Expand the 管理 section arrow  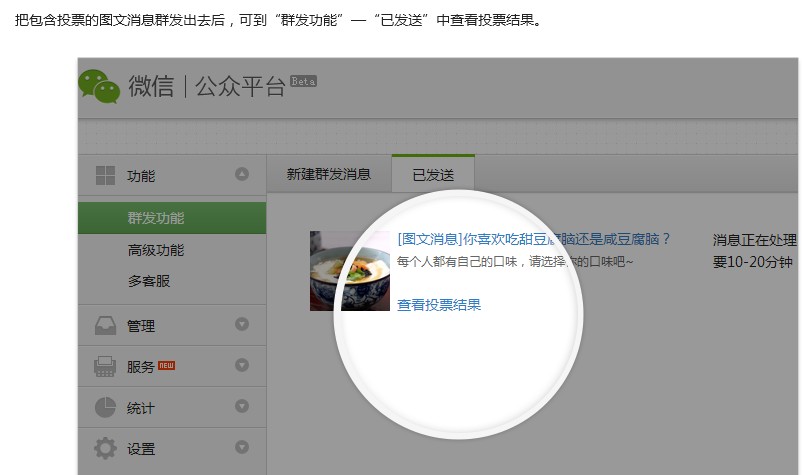(241, 324)
